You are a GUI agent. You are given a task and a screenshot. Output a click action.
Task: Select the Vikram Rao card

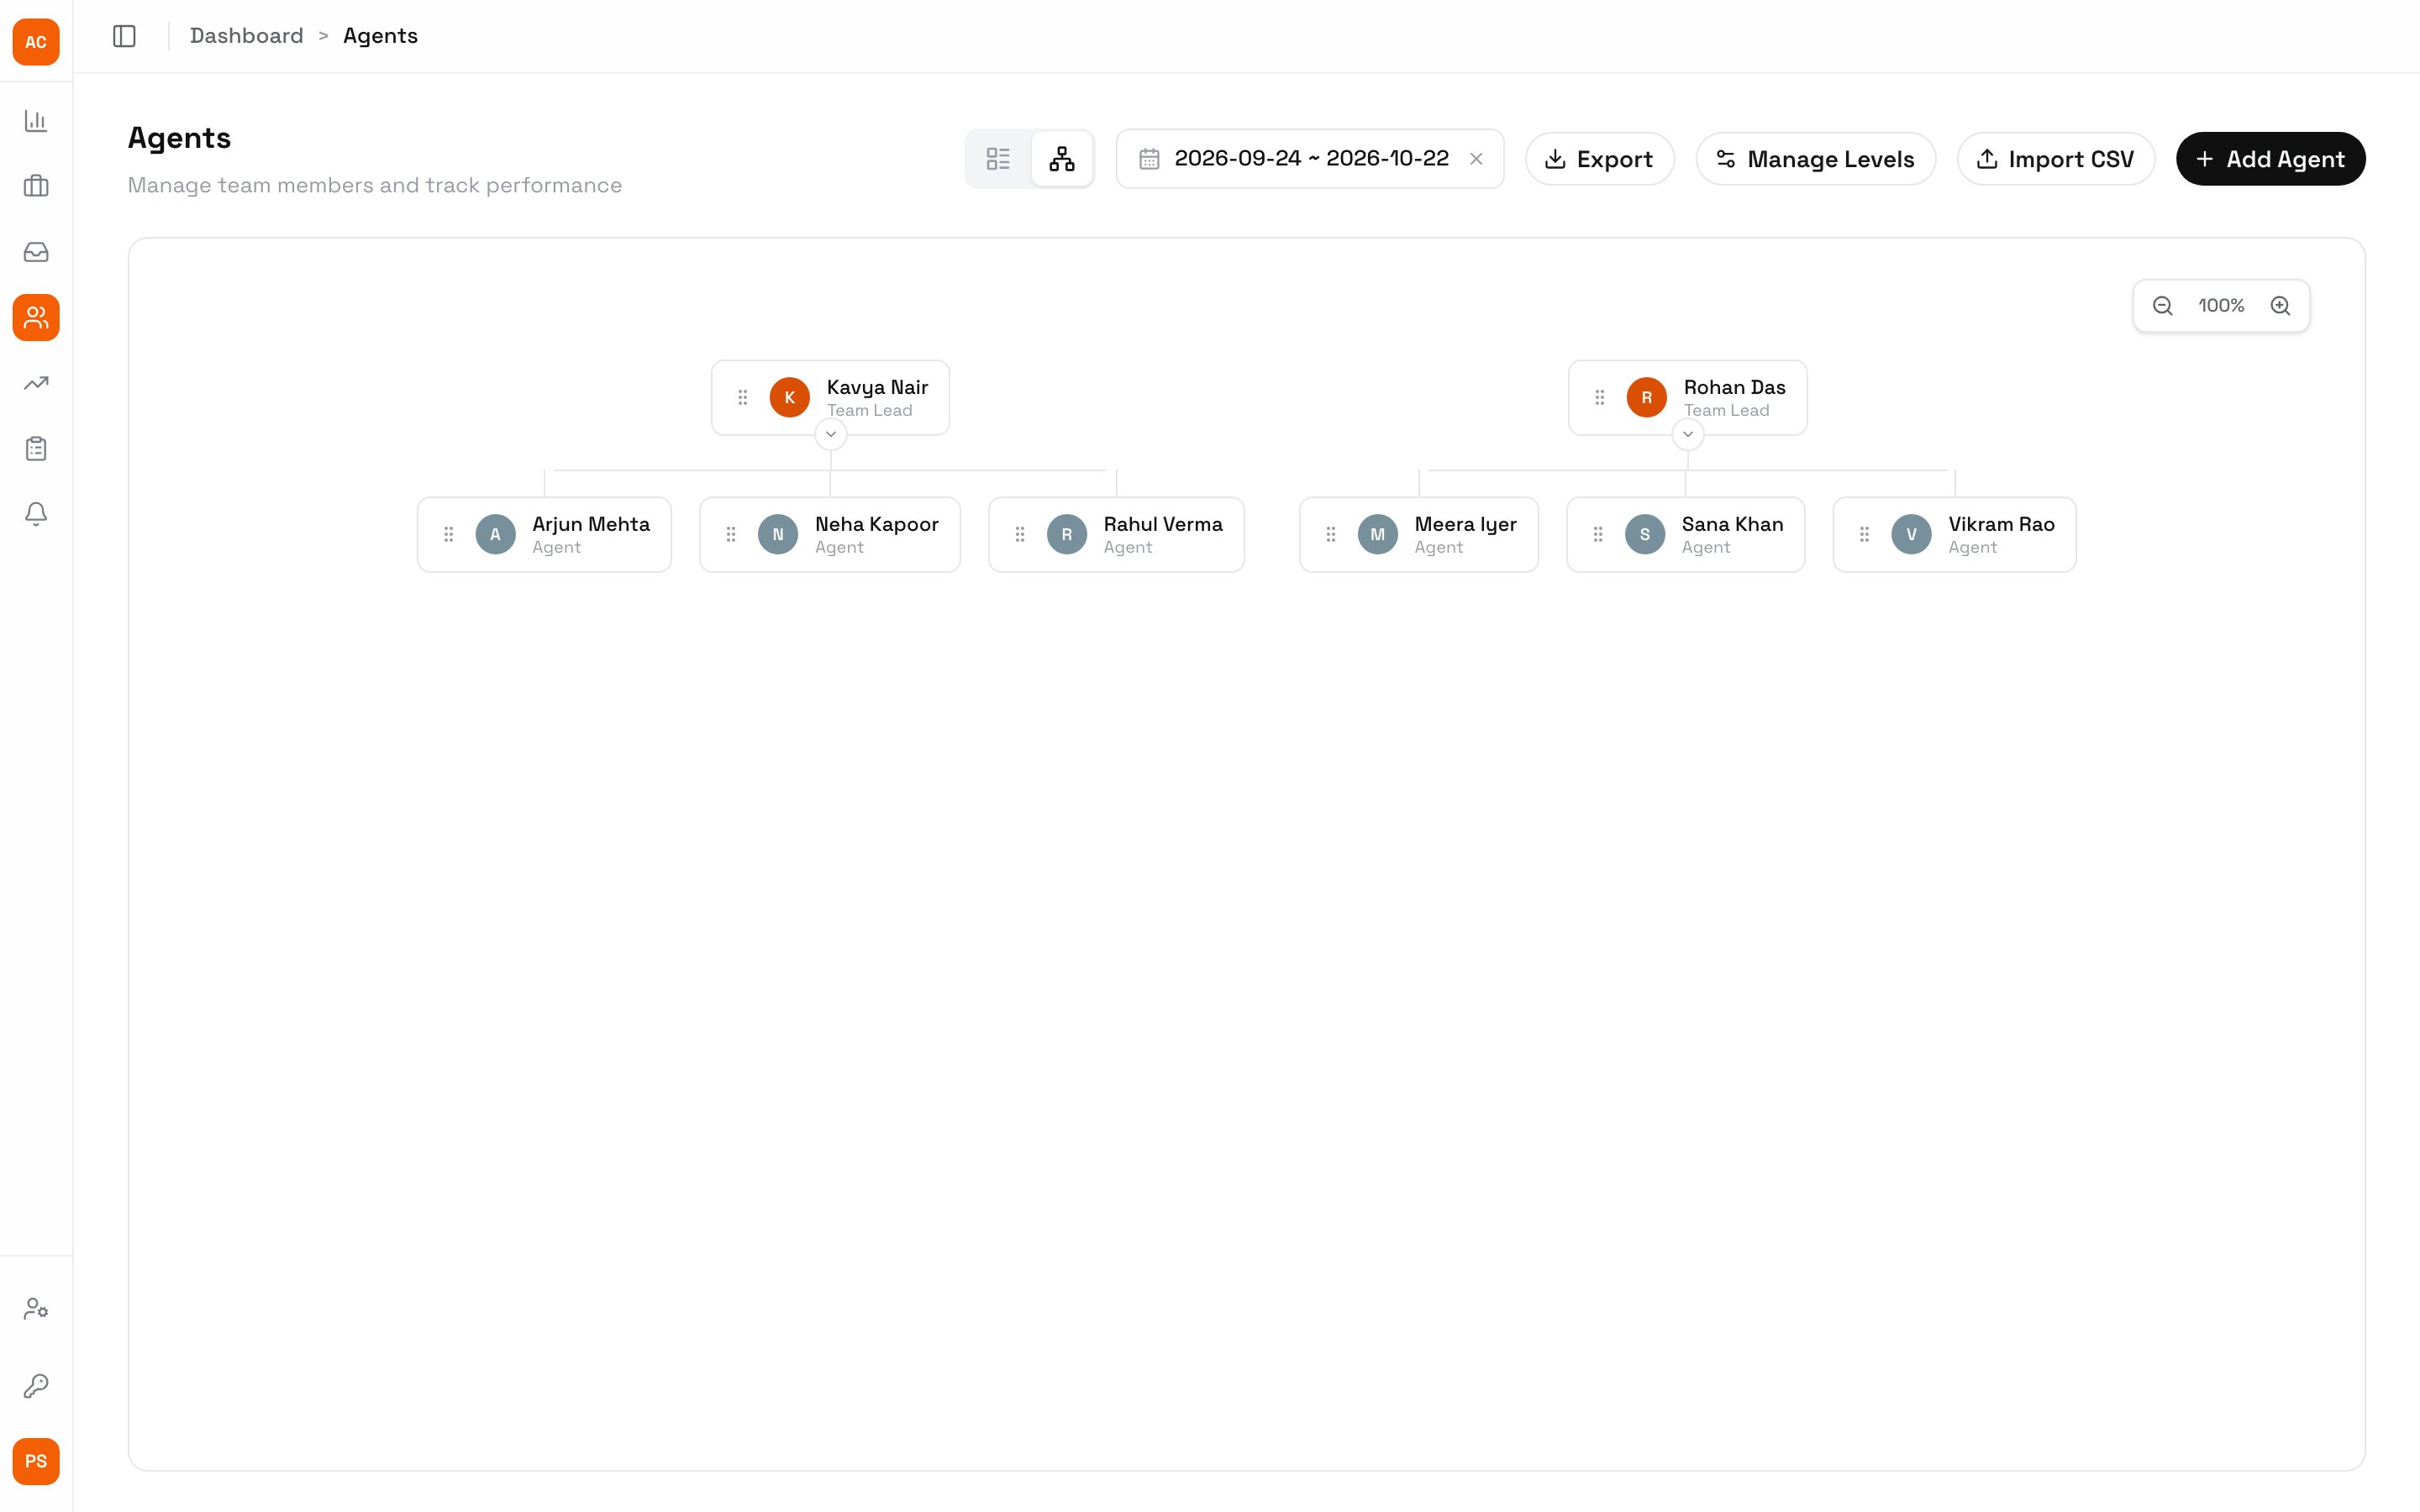point(1955,535)
